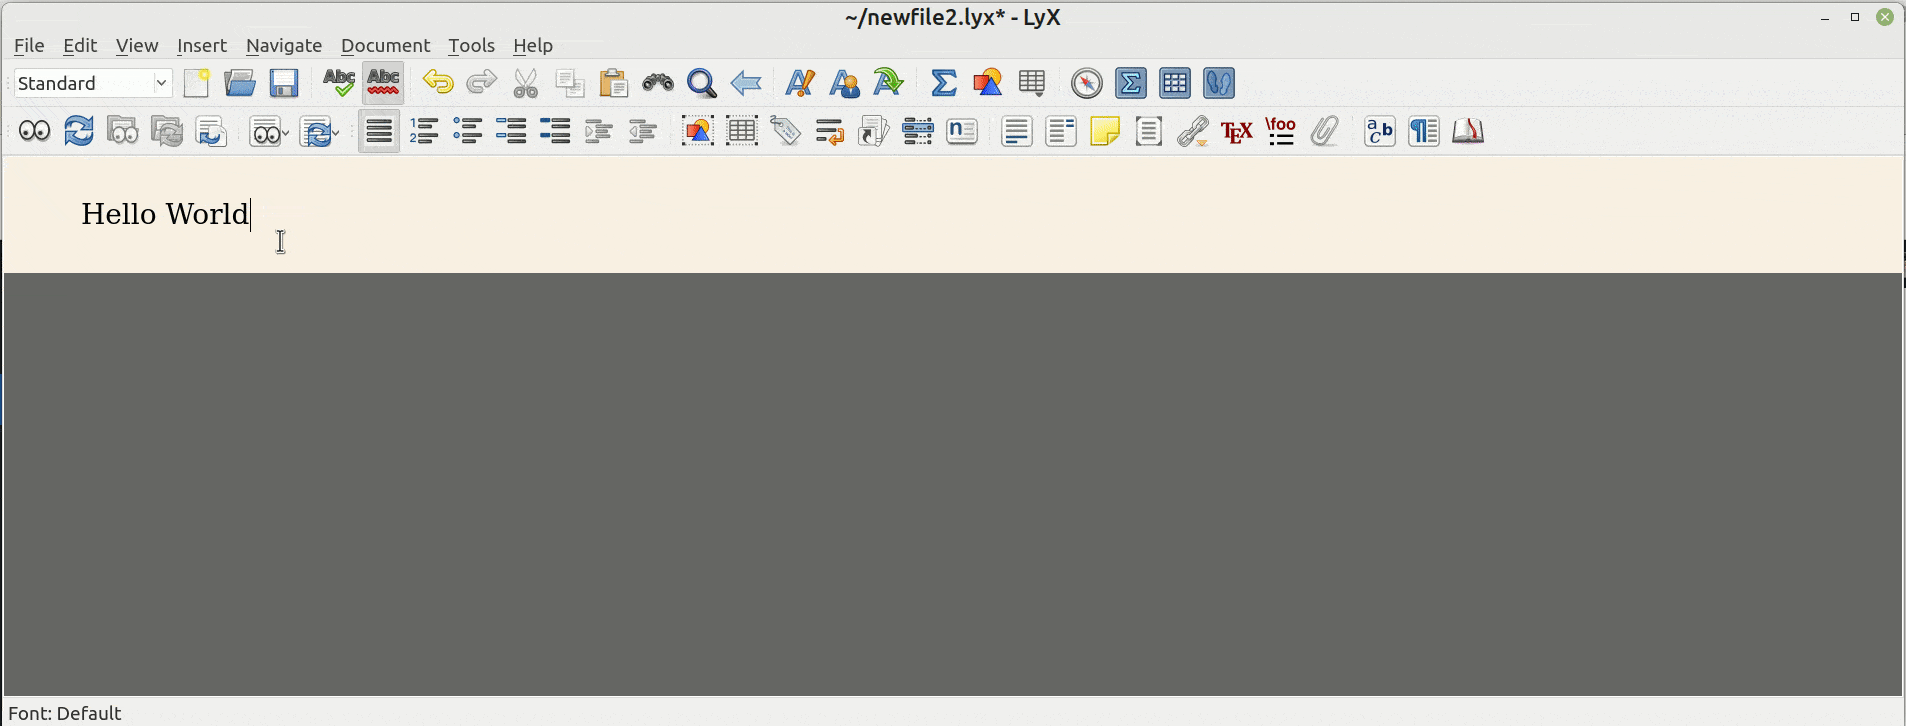Open Find and Replace binoculars icon
The height and width of the screenshot is (726, 1906).
pyautogui.click(x=658, y=83)
